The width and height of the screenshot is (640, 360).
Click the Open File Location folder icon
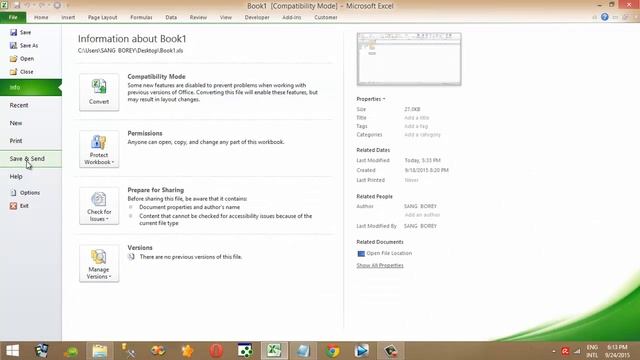point(361,253)
